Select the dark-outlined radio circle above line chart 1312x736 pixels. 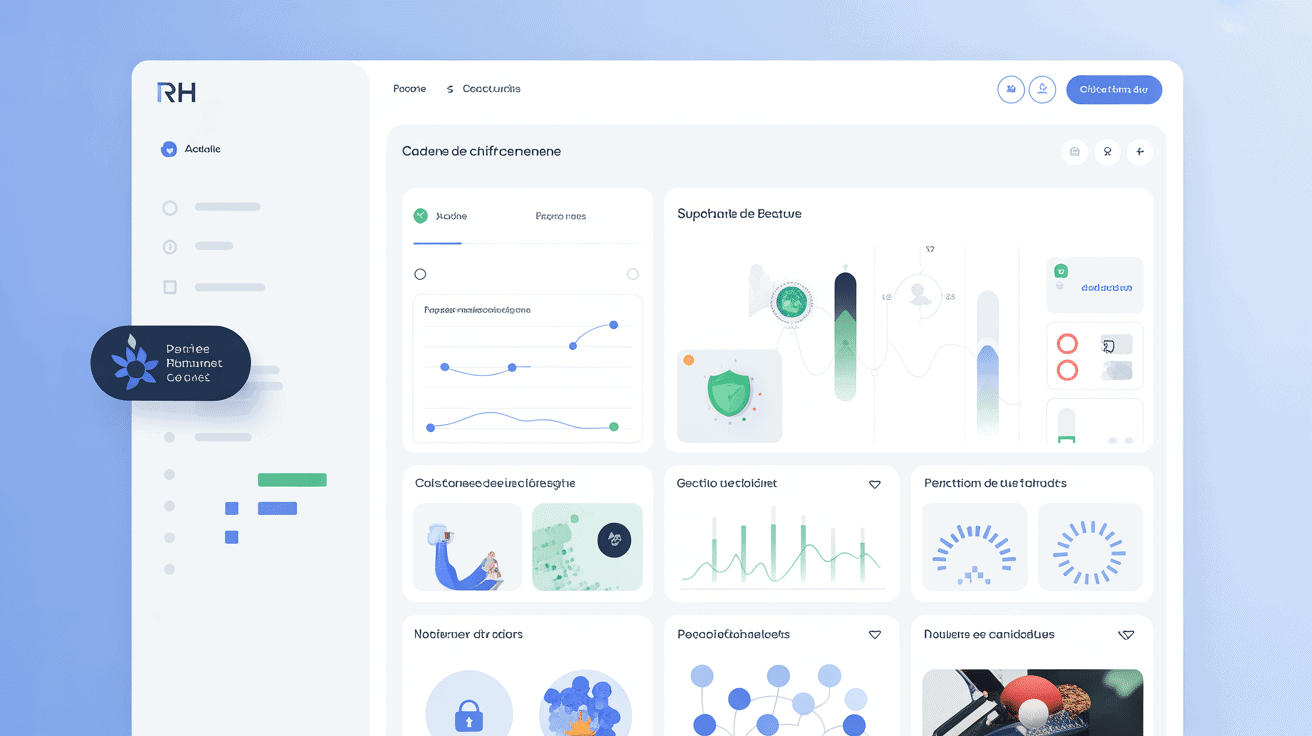pyautogui.click(x=420, y=274)
